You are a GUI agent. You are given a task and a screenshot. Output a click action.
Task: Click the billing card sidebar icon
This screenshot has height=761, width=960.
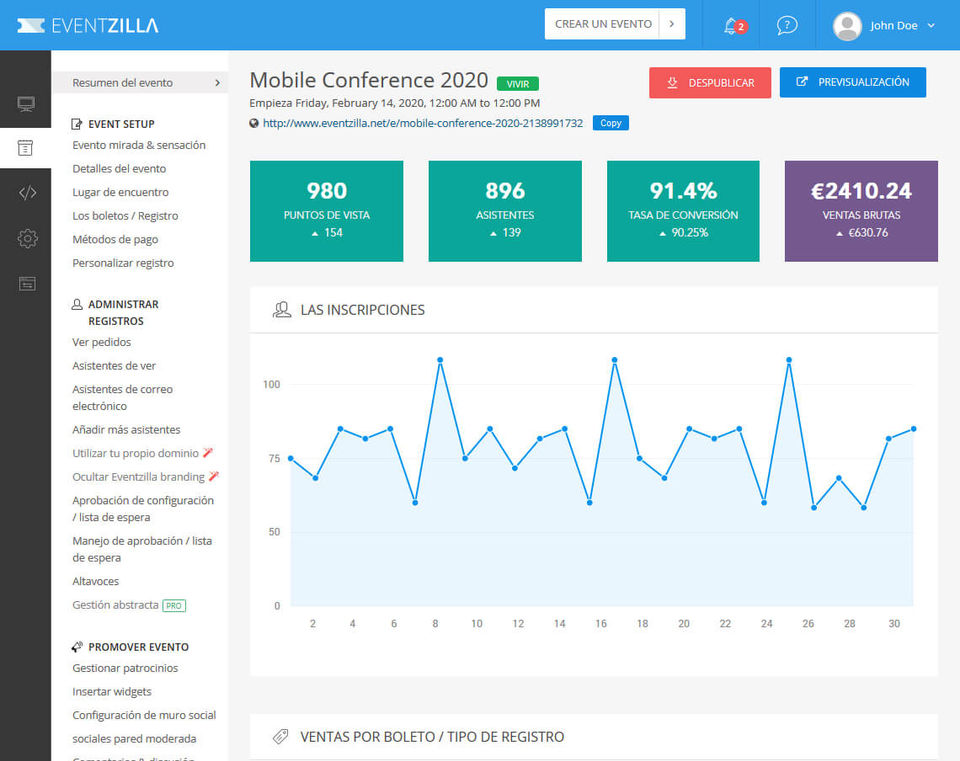[27, 283]
